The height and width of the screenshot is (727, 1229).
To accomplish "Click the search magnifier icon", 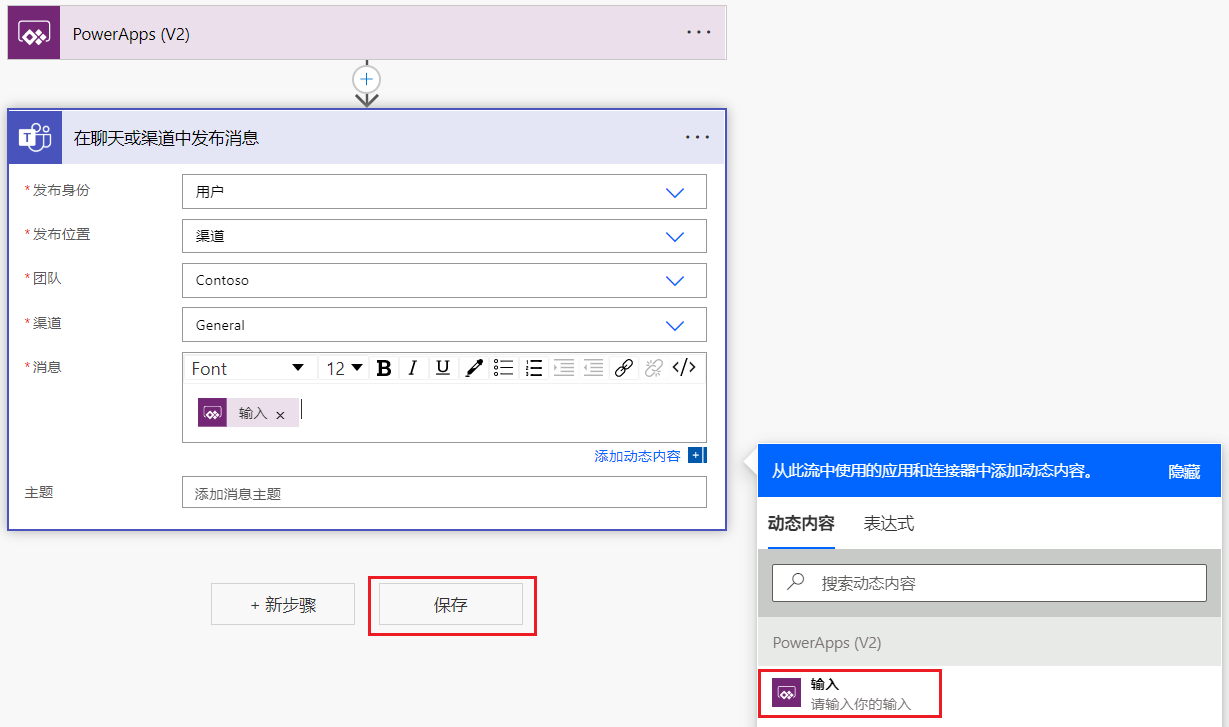I will pyautogui.click(x=797, y=581).
